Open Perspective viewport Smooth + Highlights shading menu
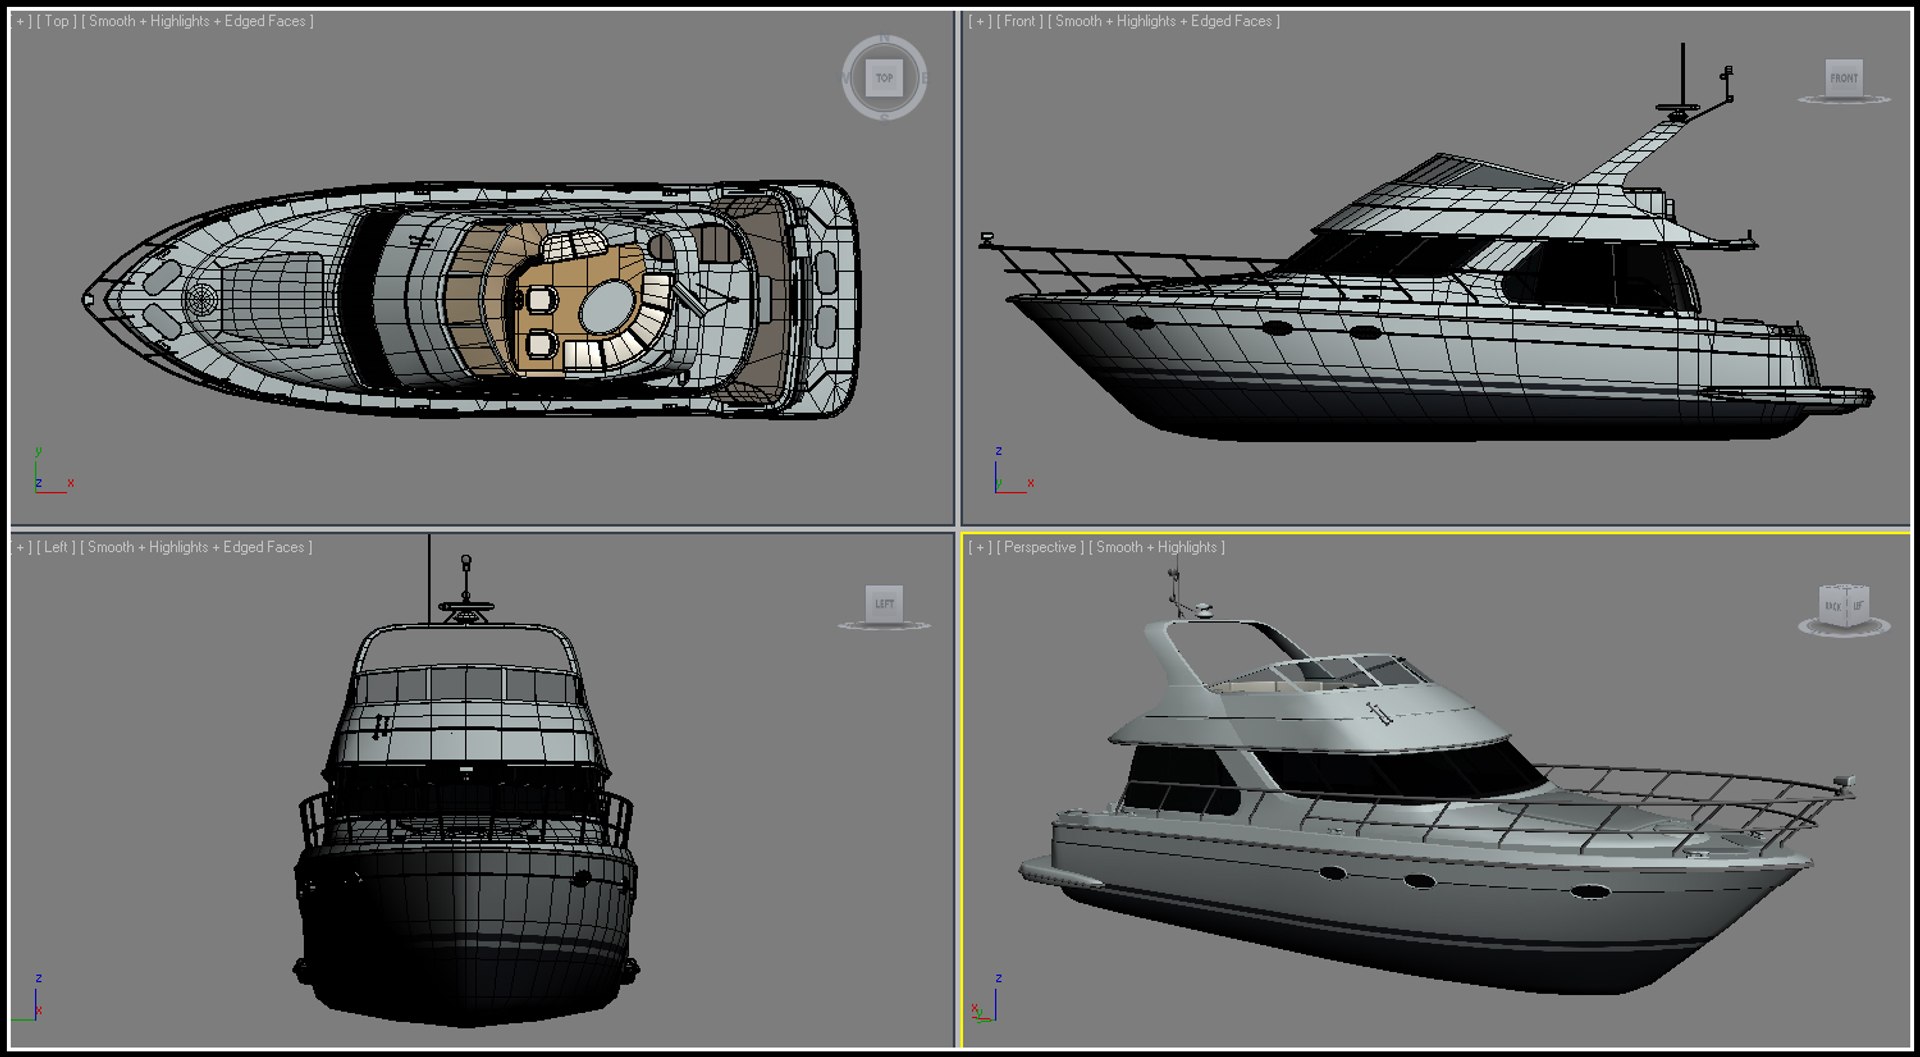 (1157, 547)
